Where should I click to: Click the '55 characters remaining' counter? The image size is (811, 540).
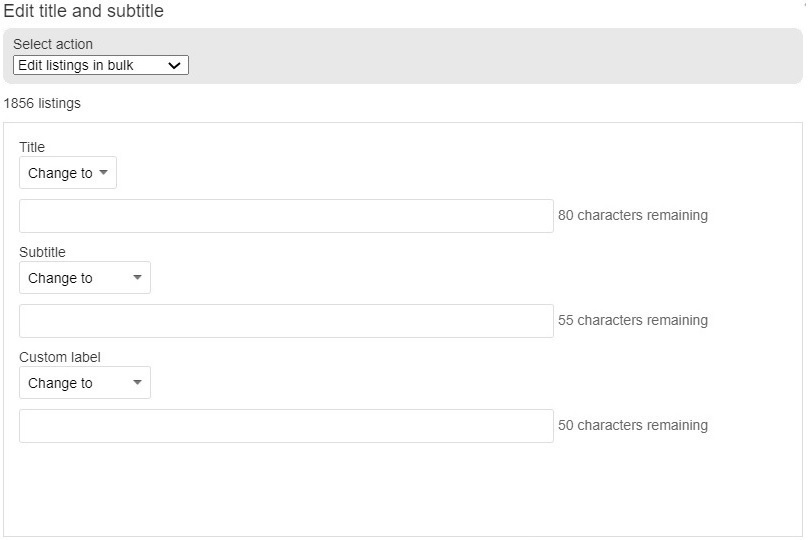click(633, 320)
